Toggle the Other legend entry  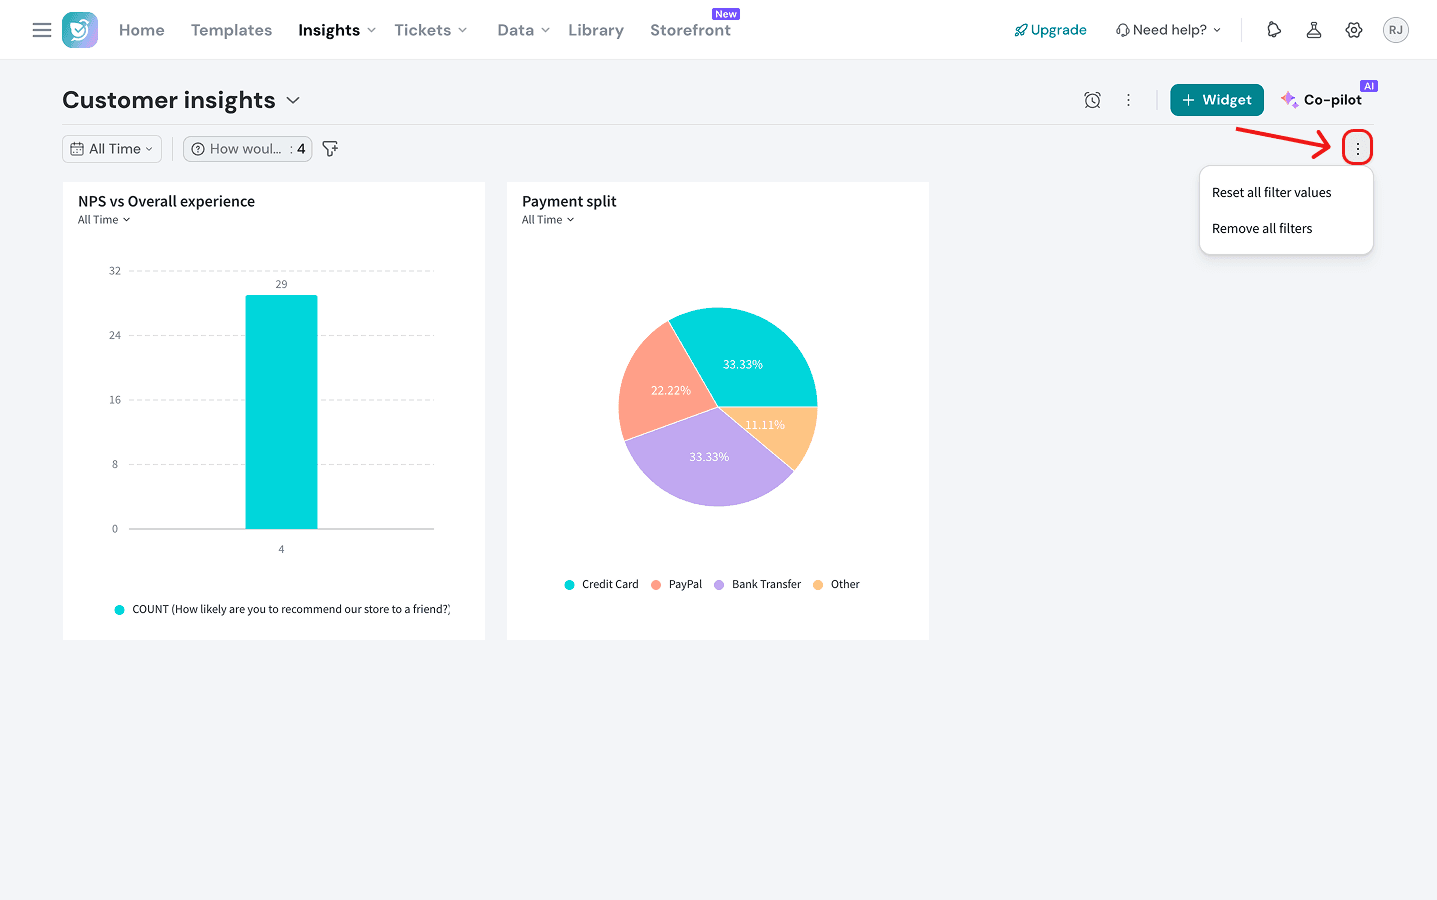(x=836, y=584)
